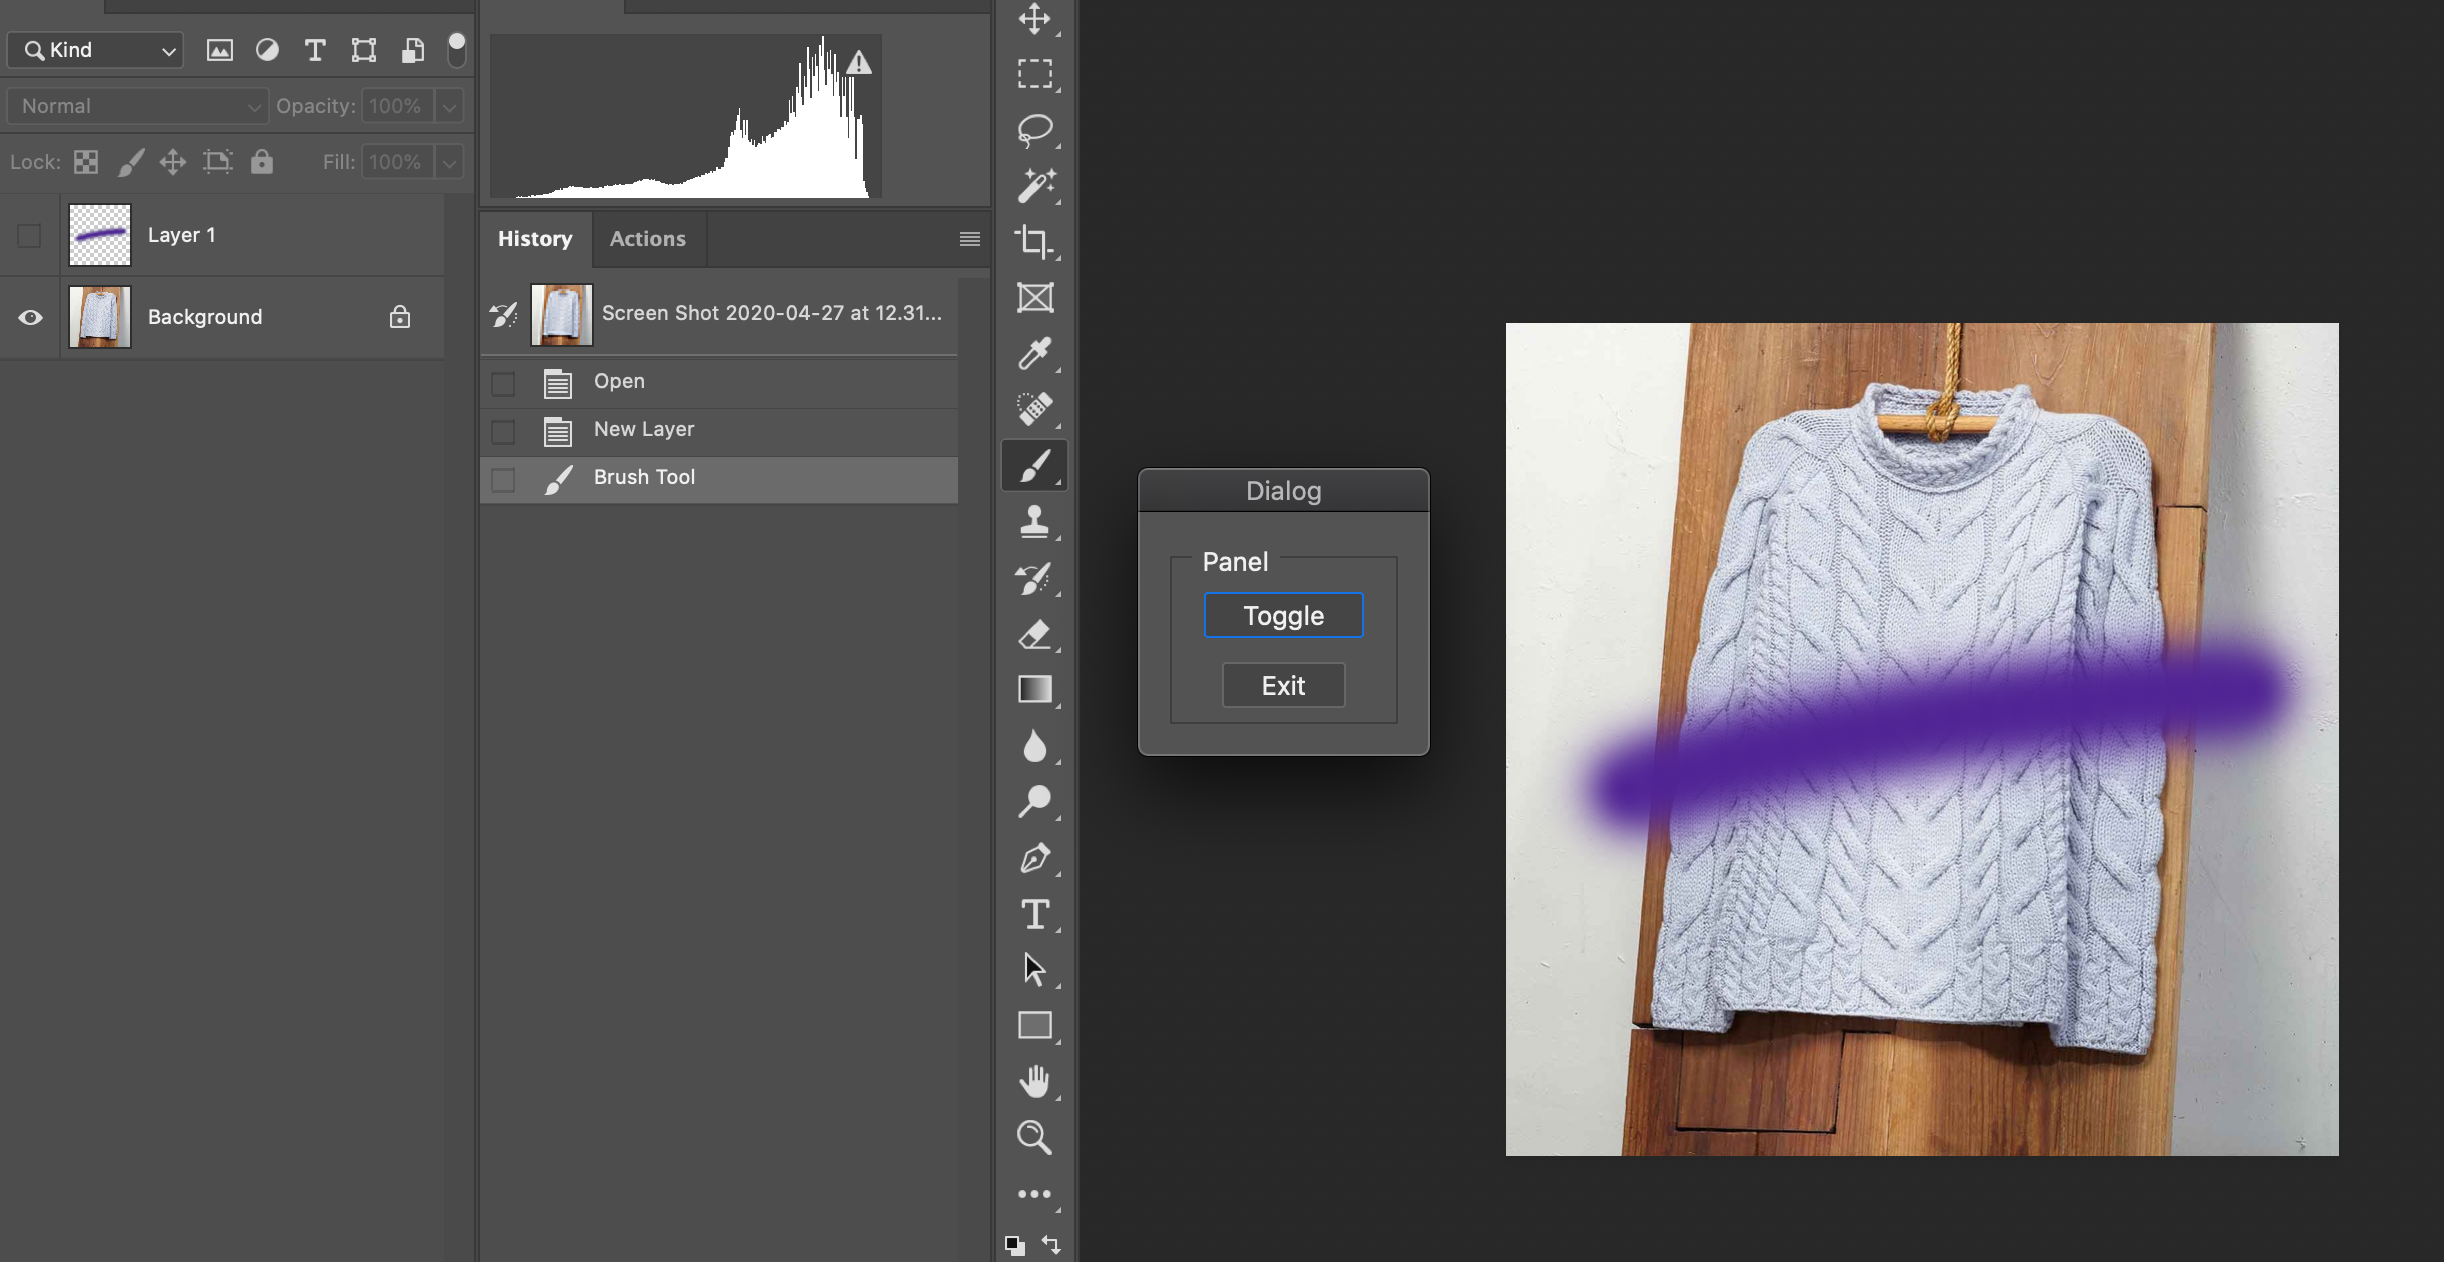Filter layers by pixel layers
The width and height of the screenshot is (2444, 1262).
(219, 50)
